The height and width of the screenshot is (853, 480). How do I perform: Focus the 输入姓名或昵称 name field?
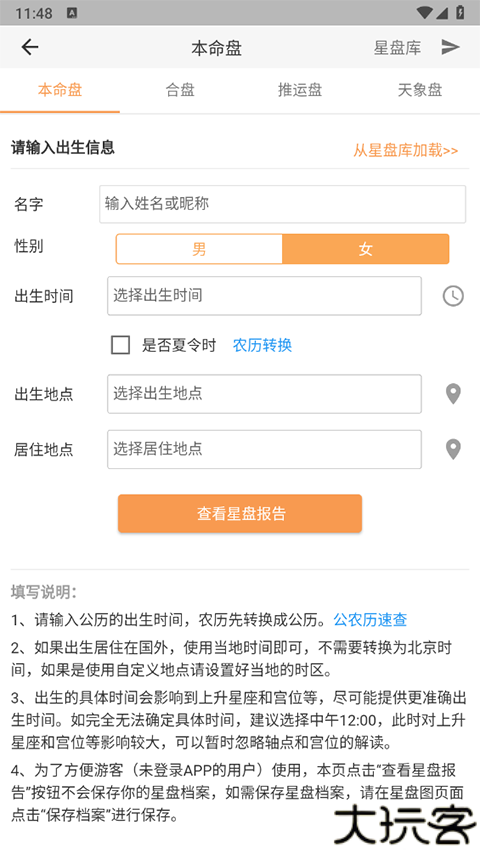point(282,204)
